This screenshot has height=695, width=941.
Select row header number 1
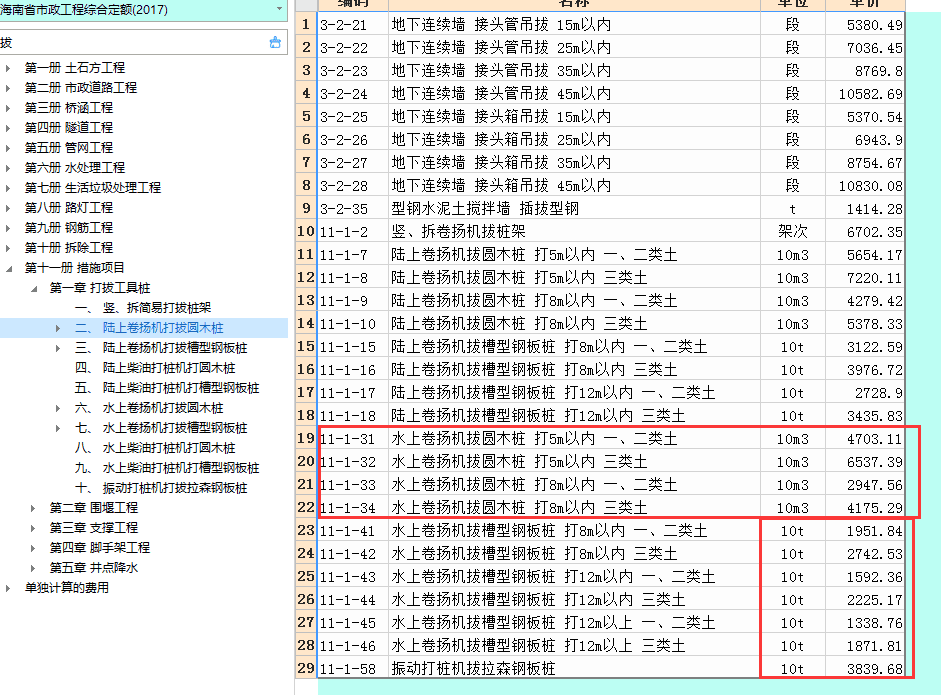(306, 25)
